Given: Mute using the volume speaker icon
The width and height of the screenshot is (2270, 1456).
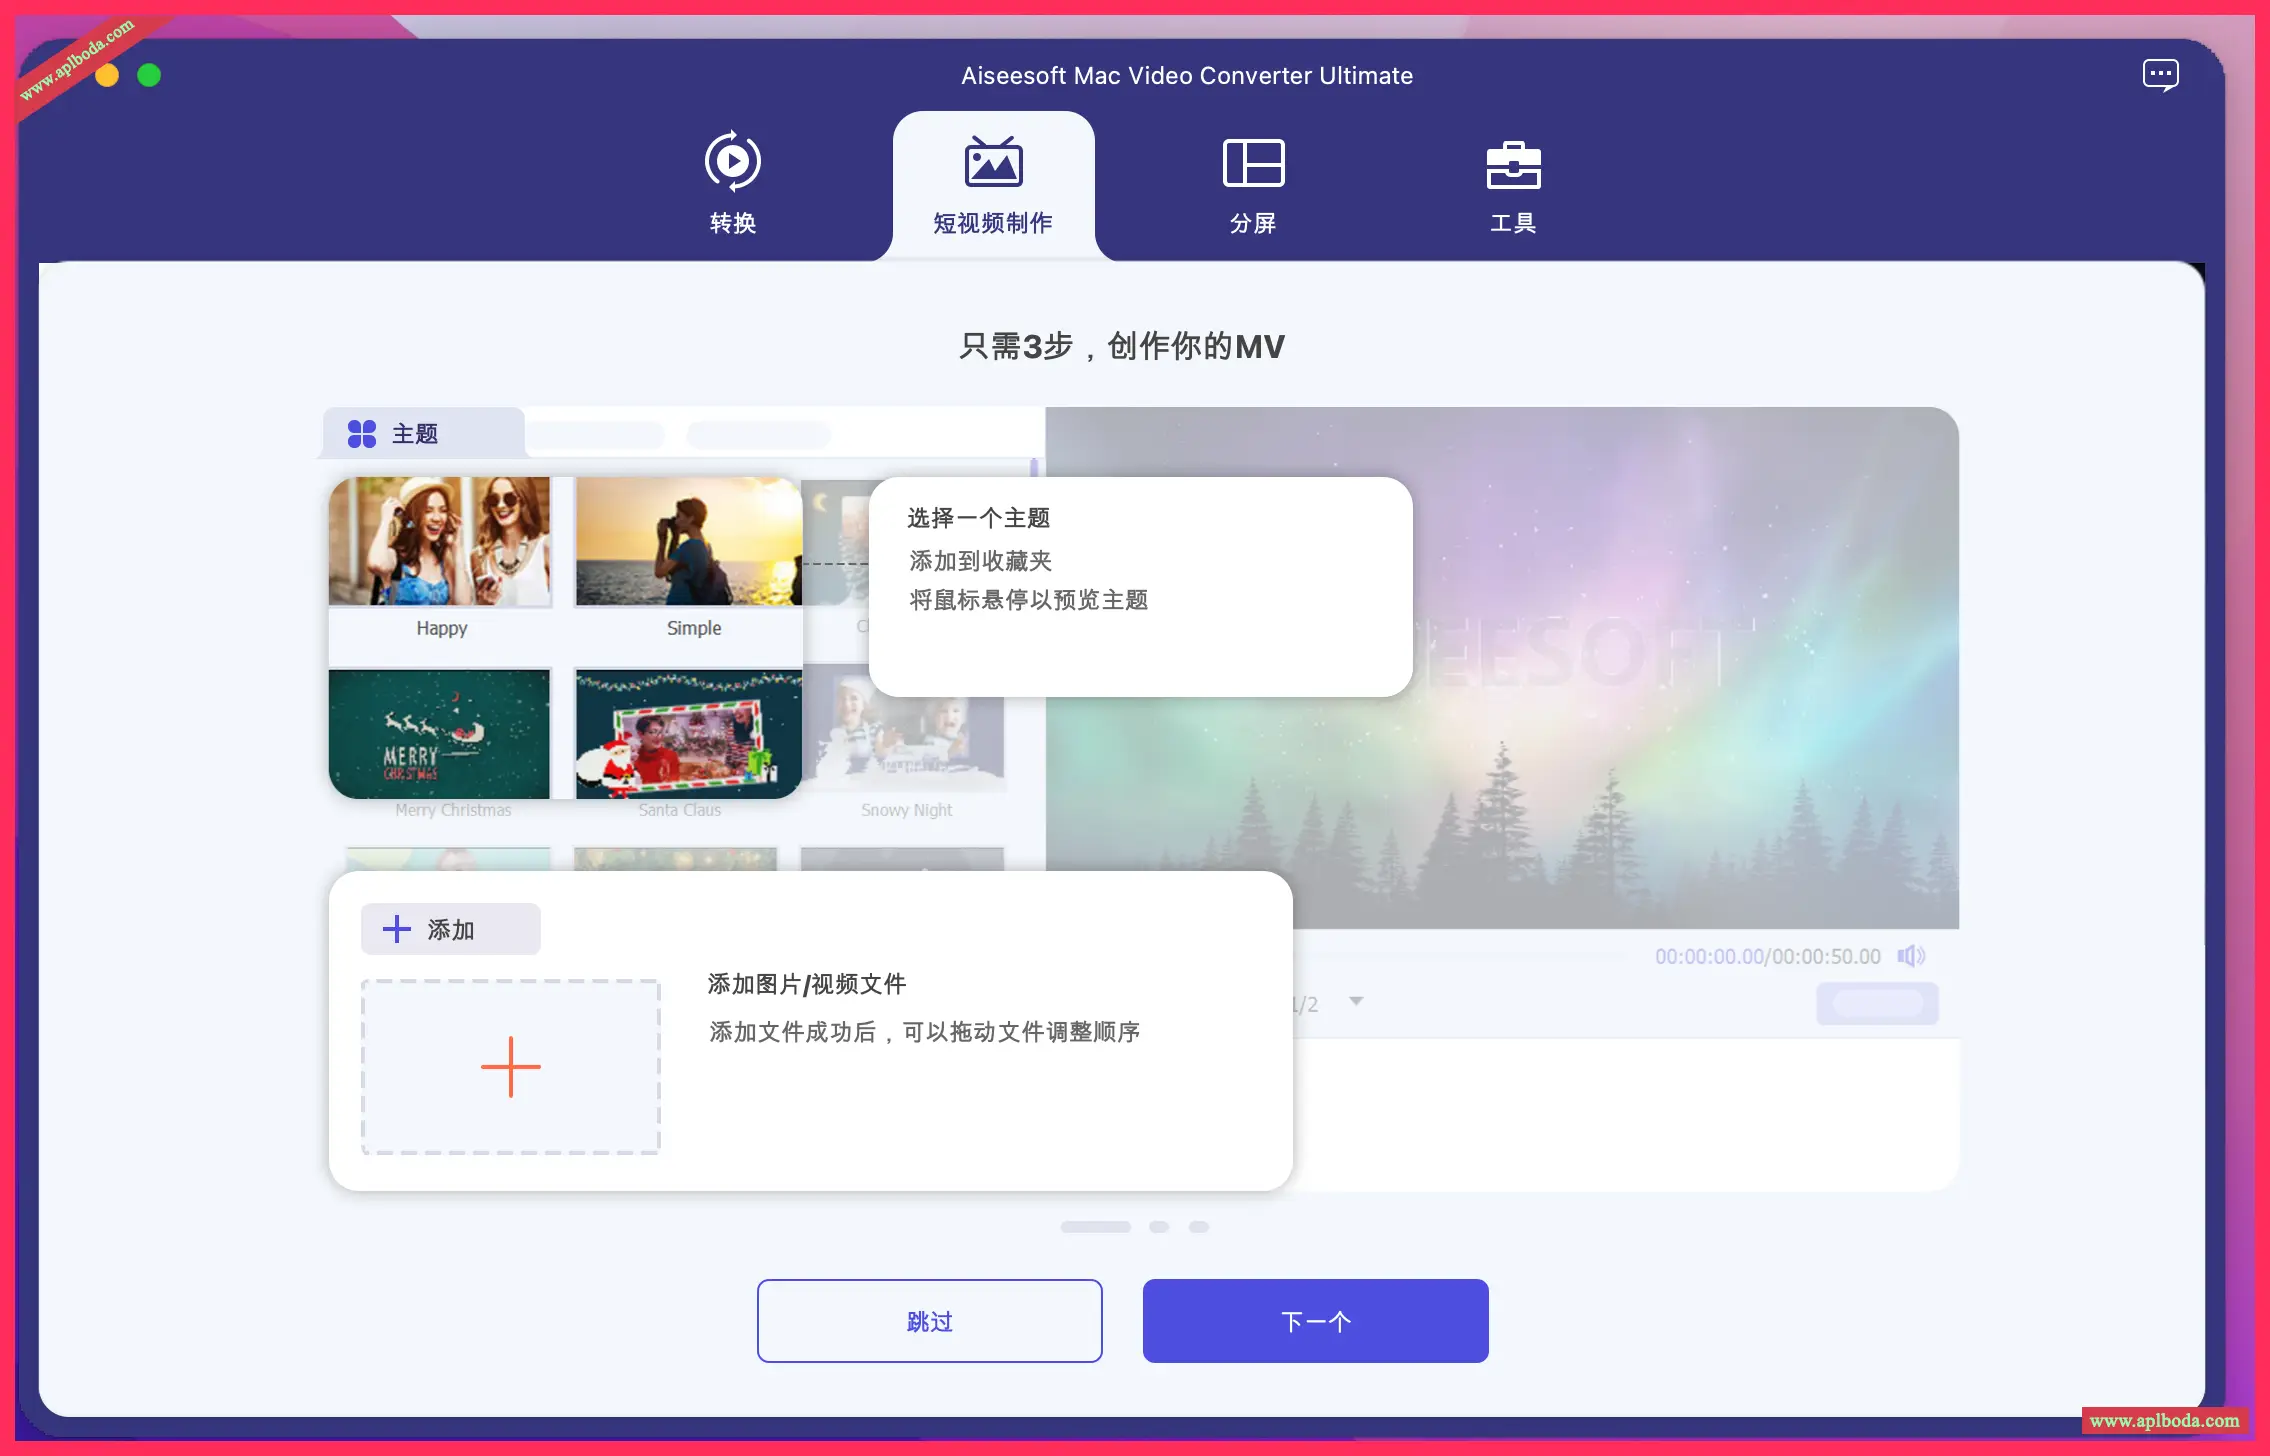Looking at the screenshot, I should (x=1910, y=956).
